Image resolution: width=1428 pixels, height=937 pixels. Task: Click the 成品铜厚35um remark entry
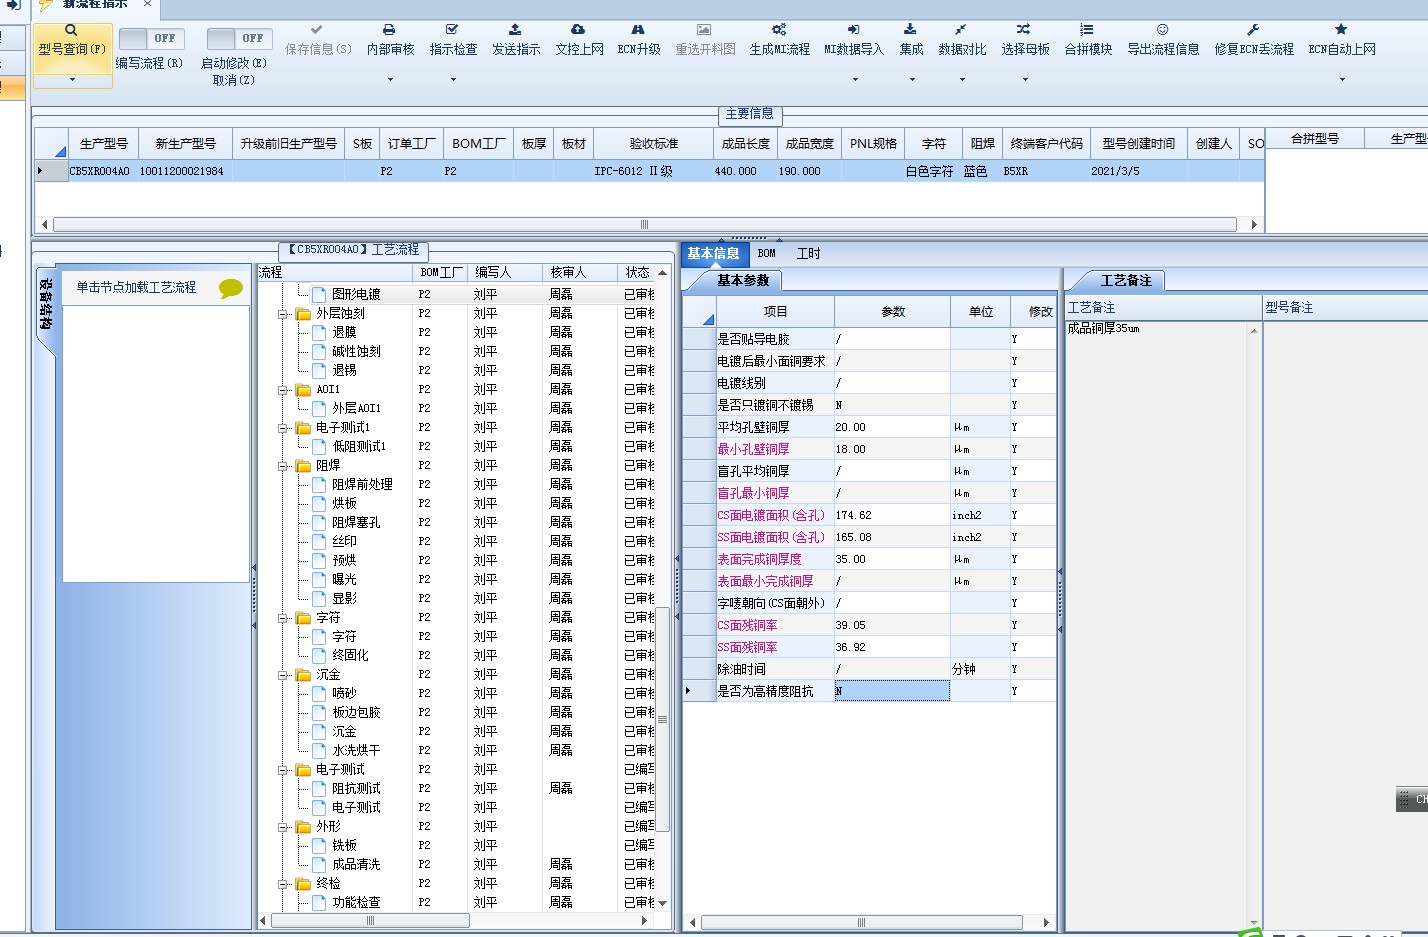coord(1104,329)
